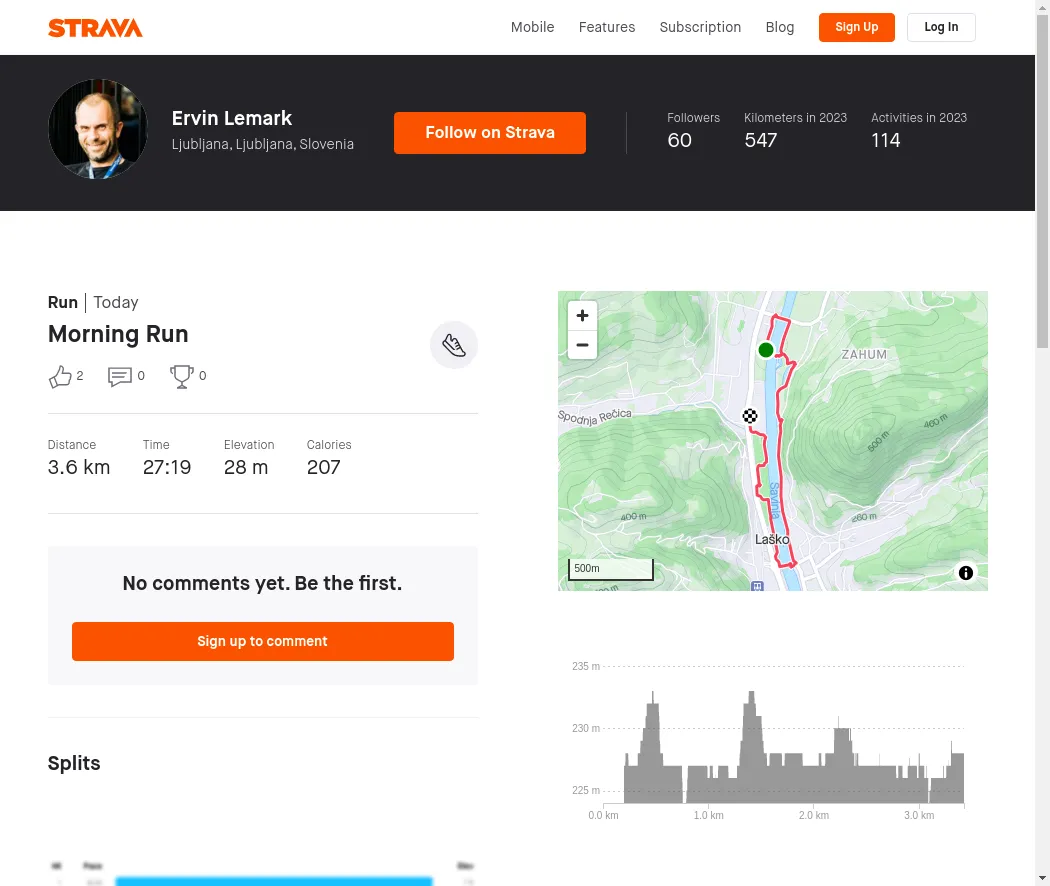This screenshot has height=886, width=1050.
Task: Click the kudos thumbs-up icon
Action: pyautogui.click(x=60, y=376)
